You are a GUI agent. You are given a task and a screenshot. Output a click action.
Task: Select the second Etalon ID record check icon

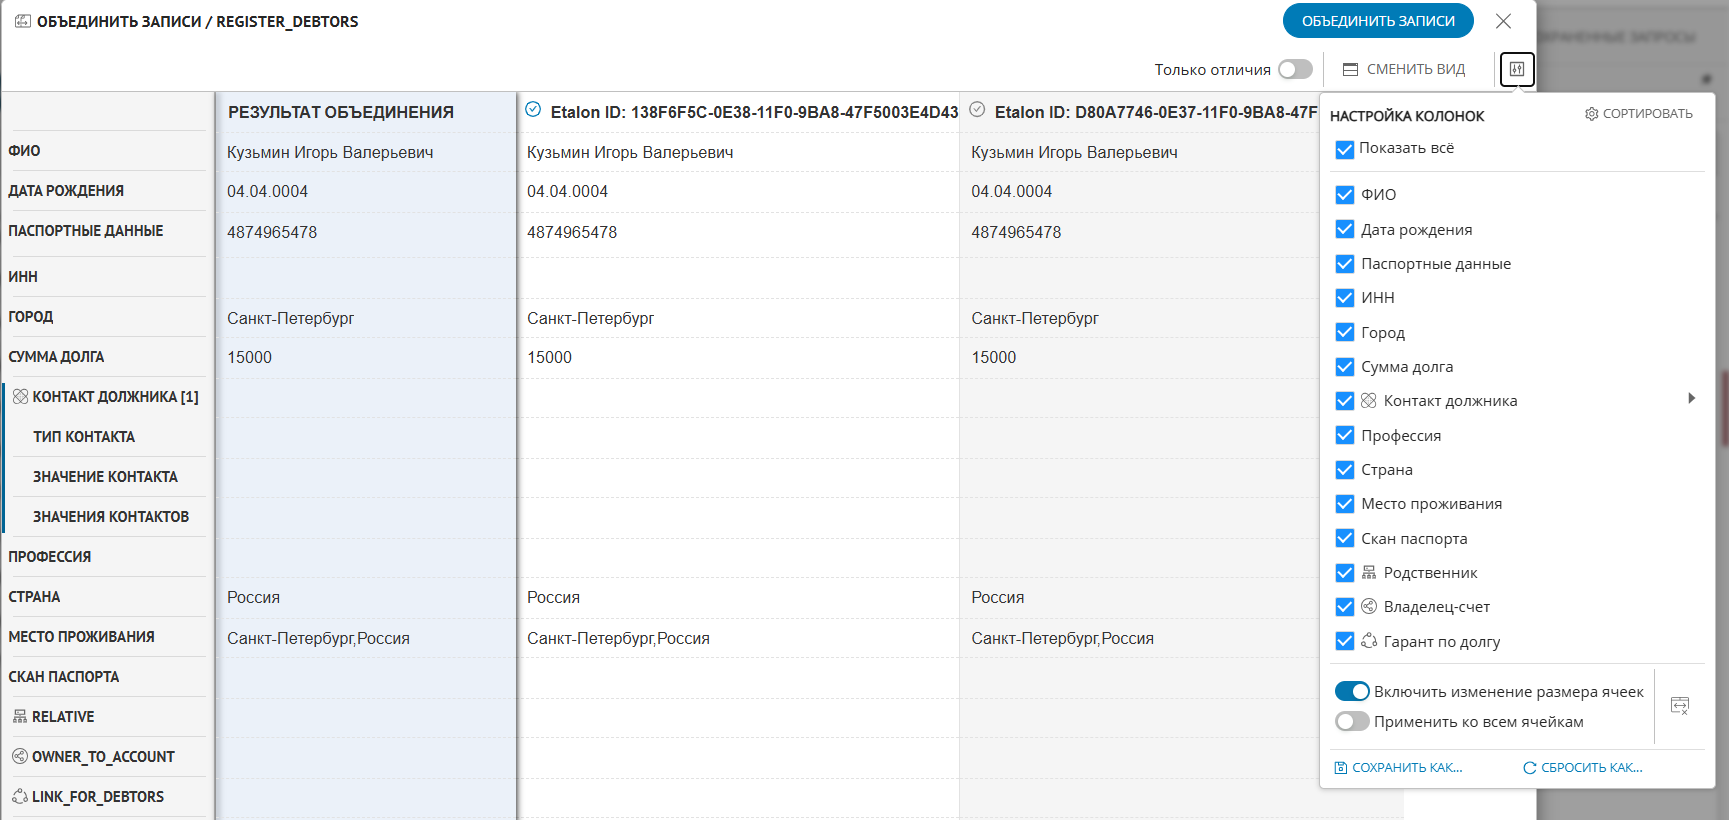[977, 110]
